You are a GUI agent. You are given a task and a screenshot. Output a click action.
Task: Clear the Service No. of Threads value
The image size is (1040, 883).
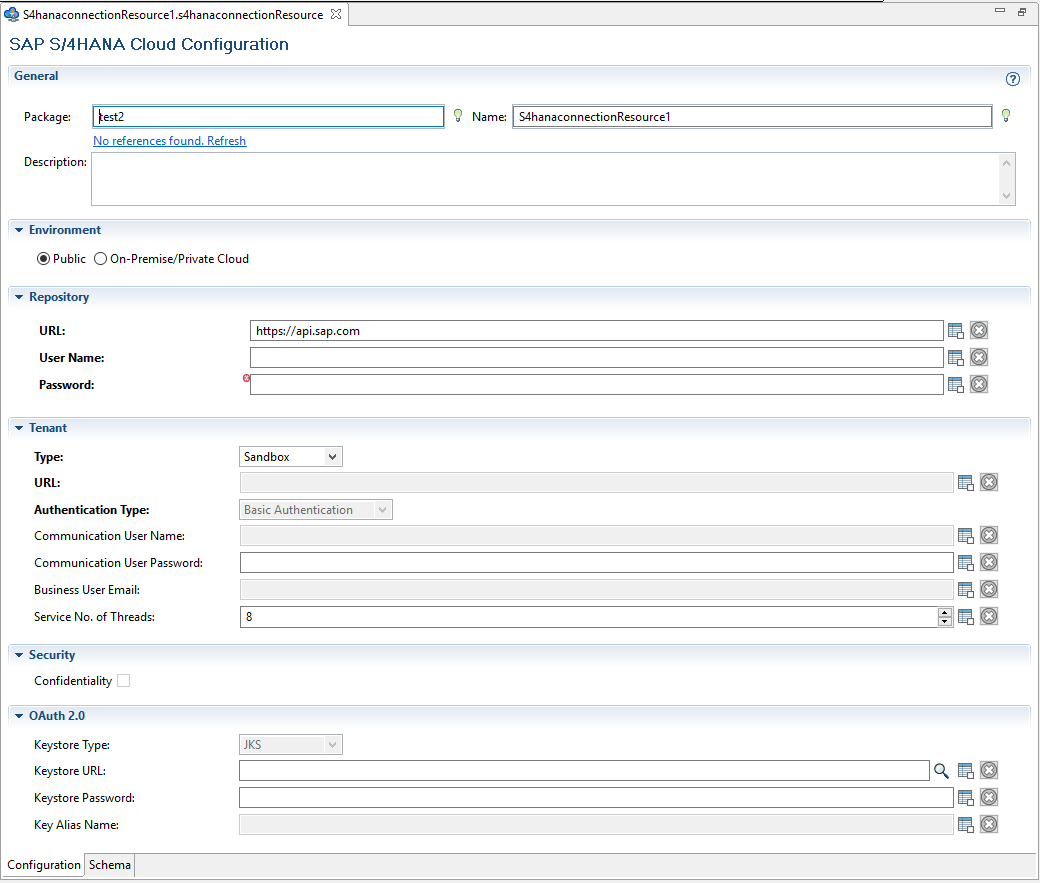coord(989,616)
